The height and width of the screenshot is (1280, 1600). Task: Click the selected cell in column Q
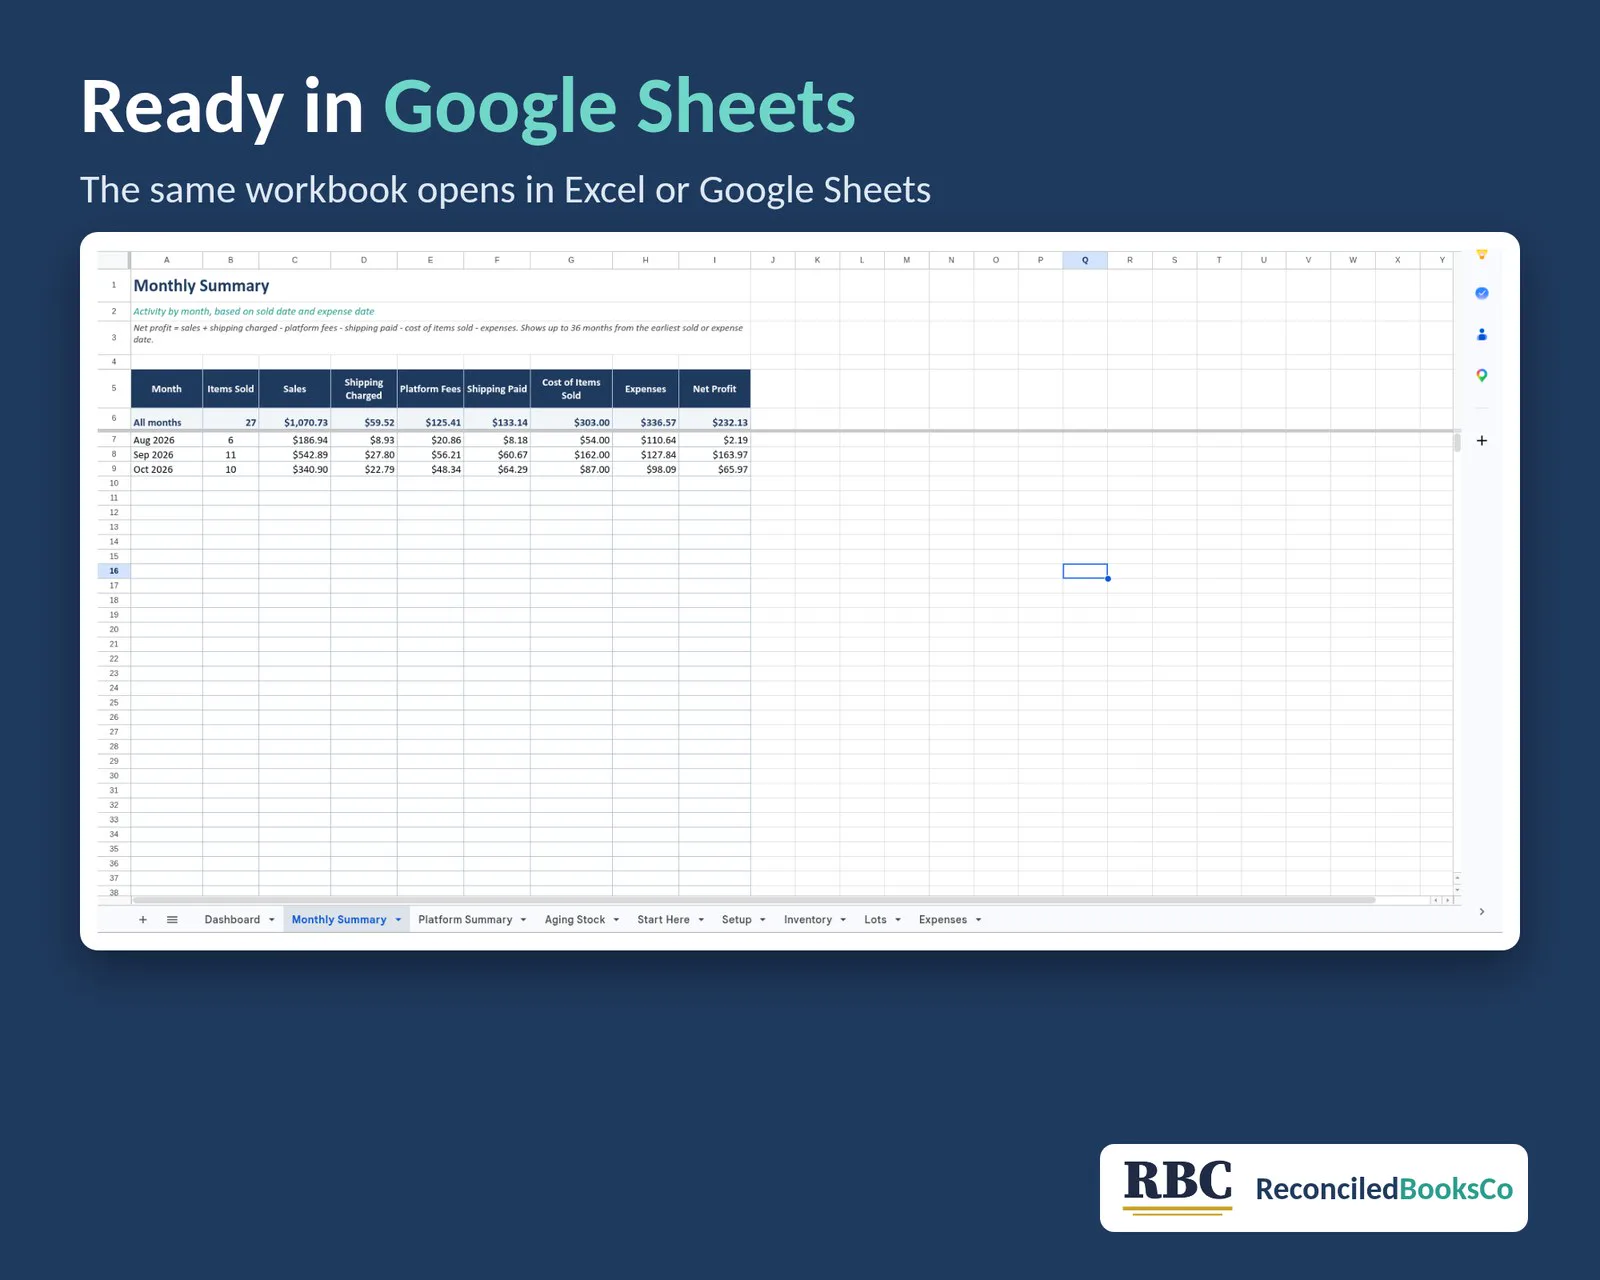click(1085, 571)
